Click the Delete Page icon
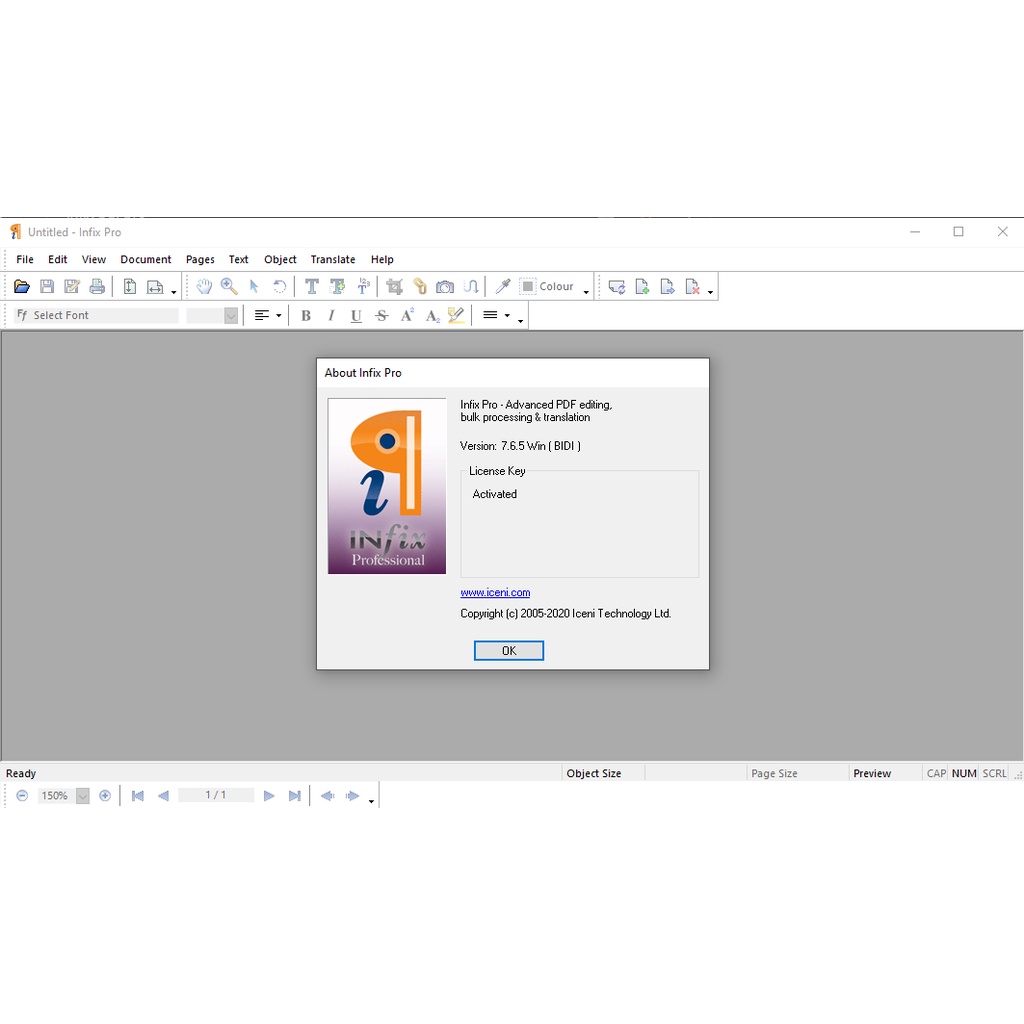 coord(693,286)
